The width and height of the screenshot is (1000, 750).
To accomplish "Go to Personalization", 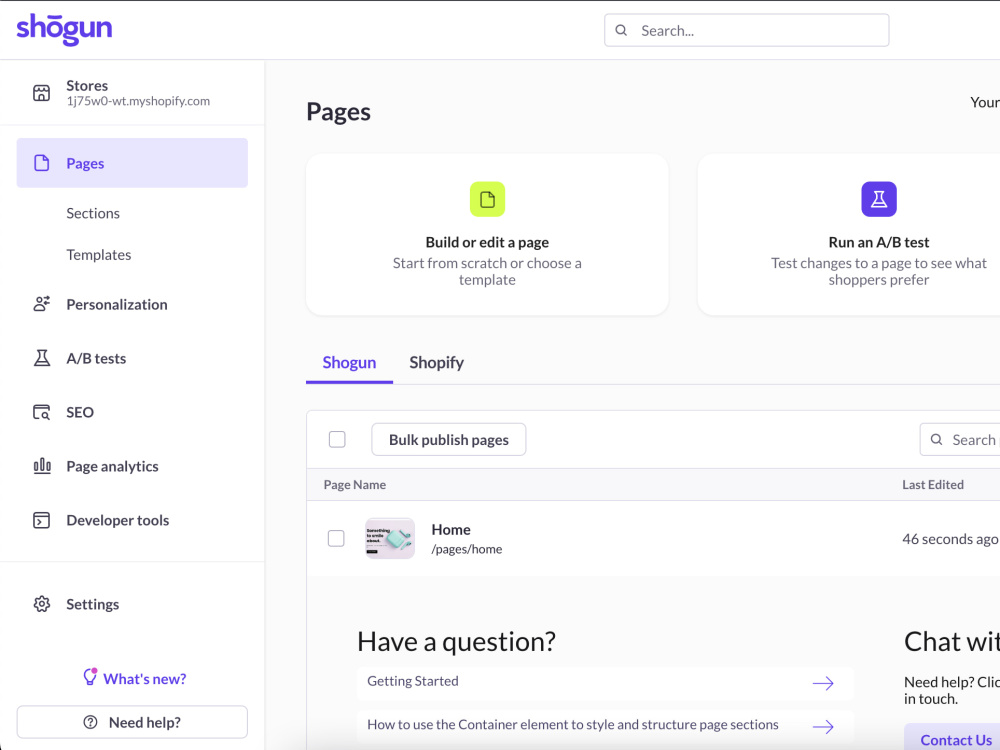I will click(117, 305).
